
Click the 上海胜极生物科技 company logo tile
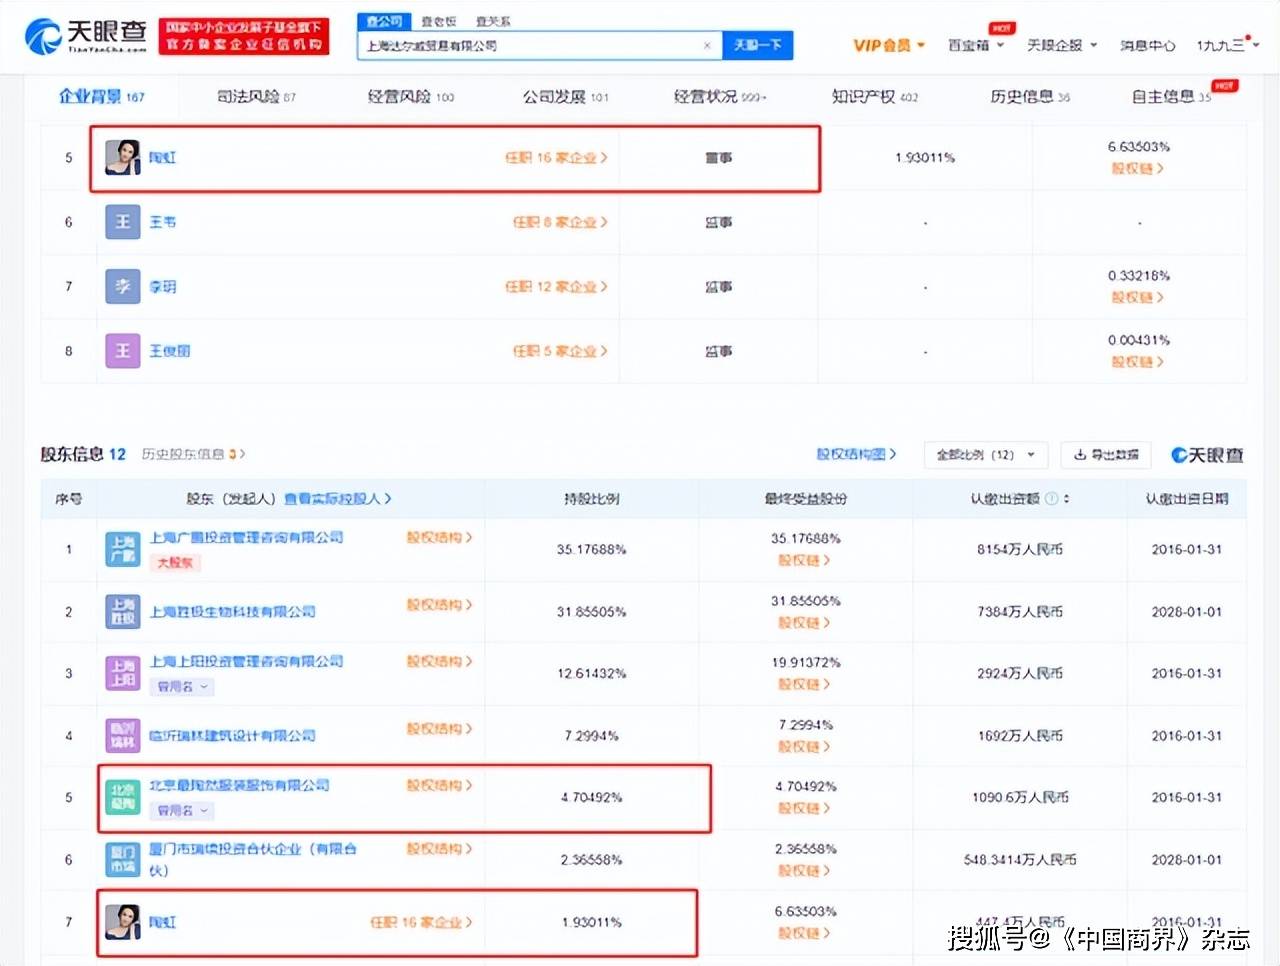pyautogui.click(x=123, y=612)
